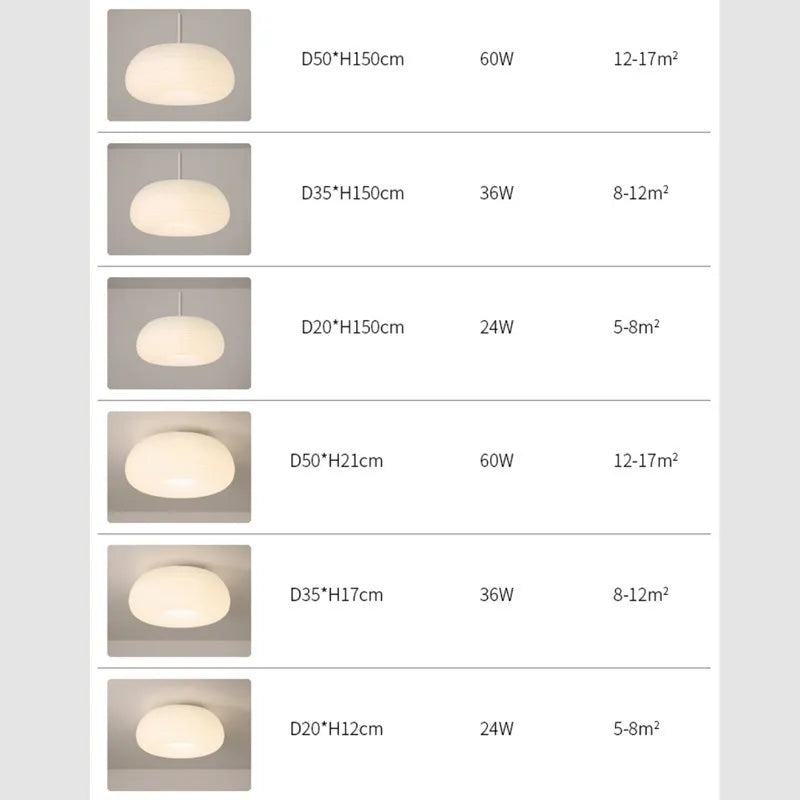Image resolution: width=800 pixels, height=800 pixels.
Task: Click the D50*H150cm pendant lamp thumbnail
Action: [x=179, y=66]
